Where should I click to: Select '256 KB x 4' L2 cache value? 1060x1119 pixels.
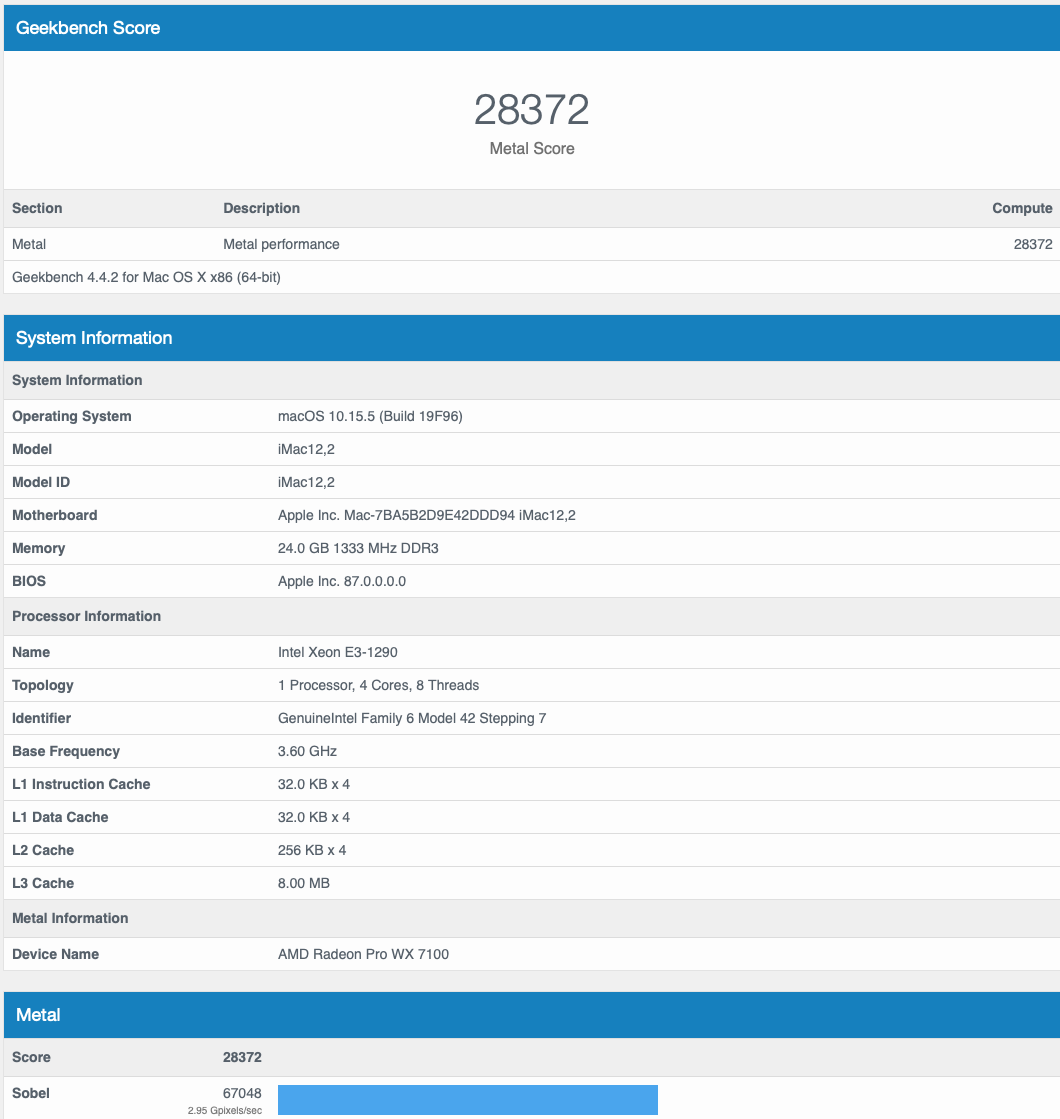click(x=312, y=850)
